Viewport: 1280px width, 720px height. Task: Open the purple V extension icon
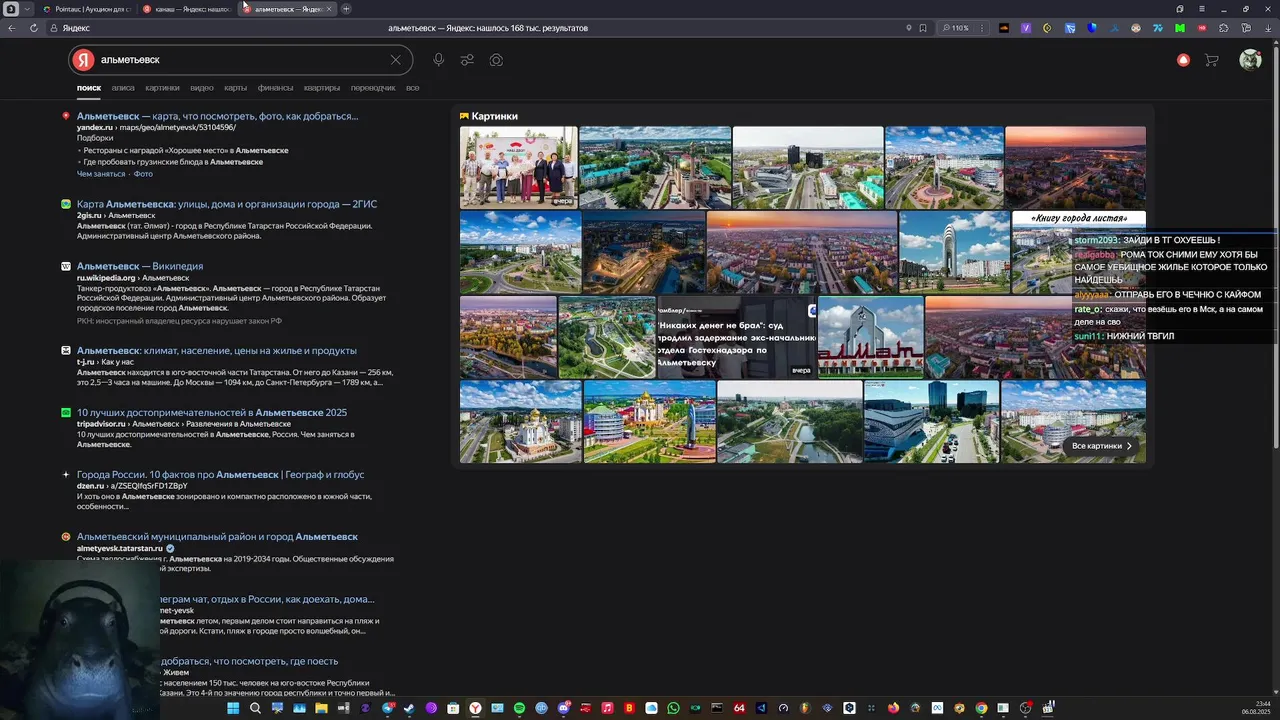click(x=1025, y=28)
